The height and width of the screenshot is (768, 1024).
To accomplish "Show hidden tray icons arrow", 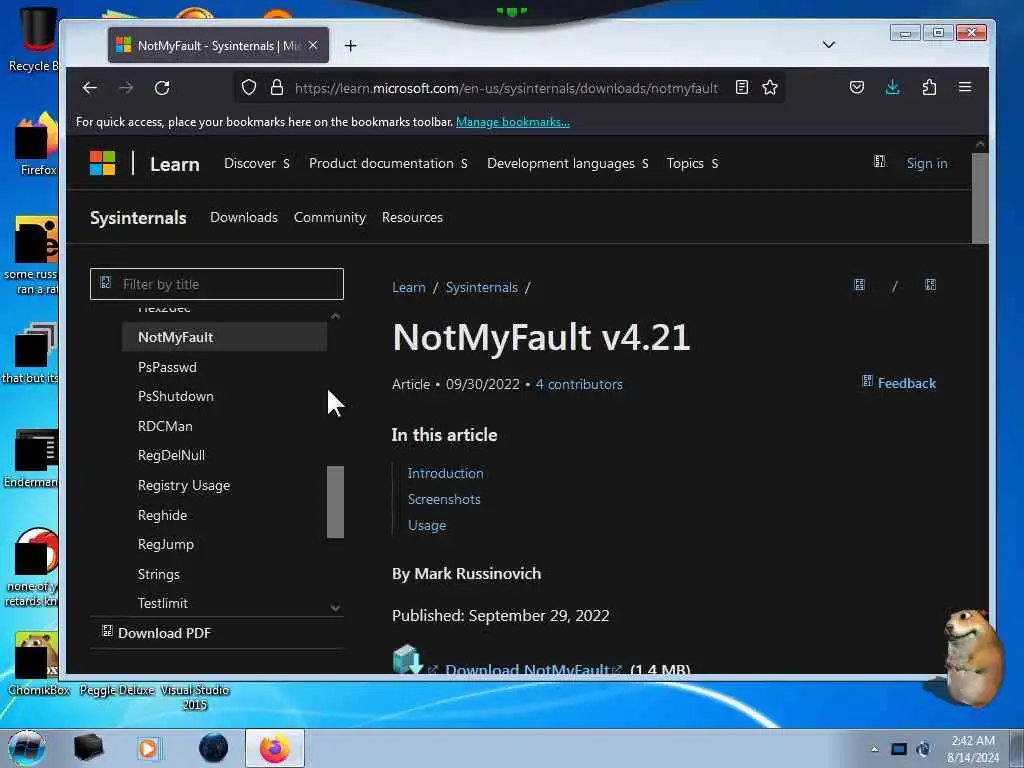I will [x=874, y=749].
